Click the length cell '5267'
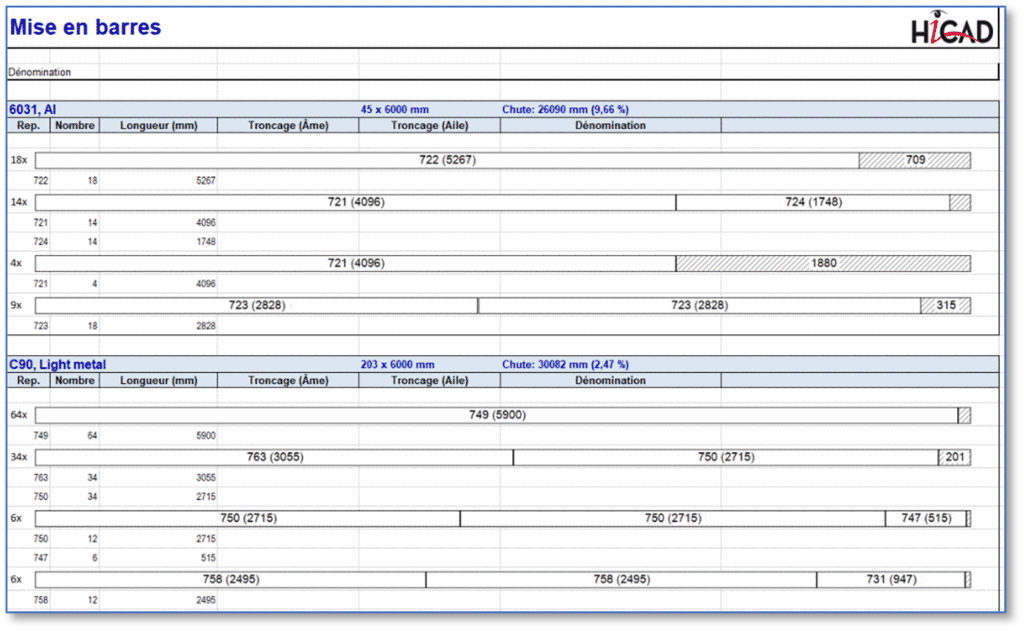The height and width of the screenshot is (631, 1024). (x=206, y=180)
